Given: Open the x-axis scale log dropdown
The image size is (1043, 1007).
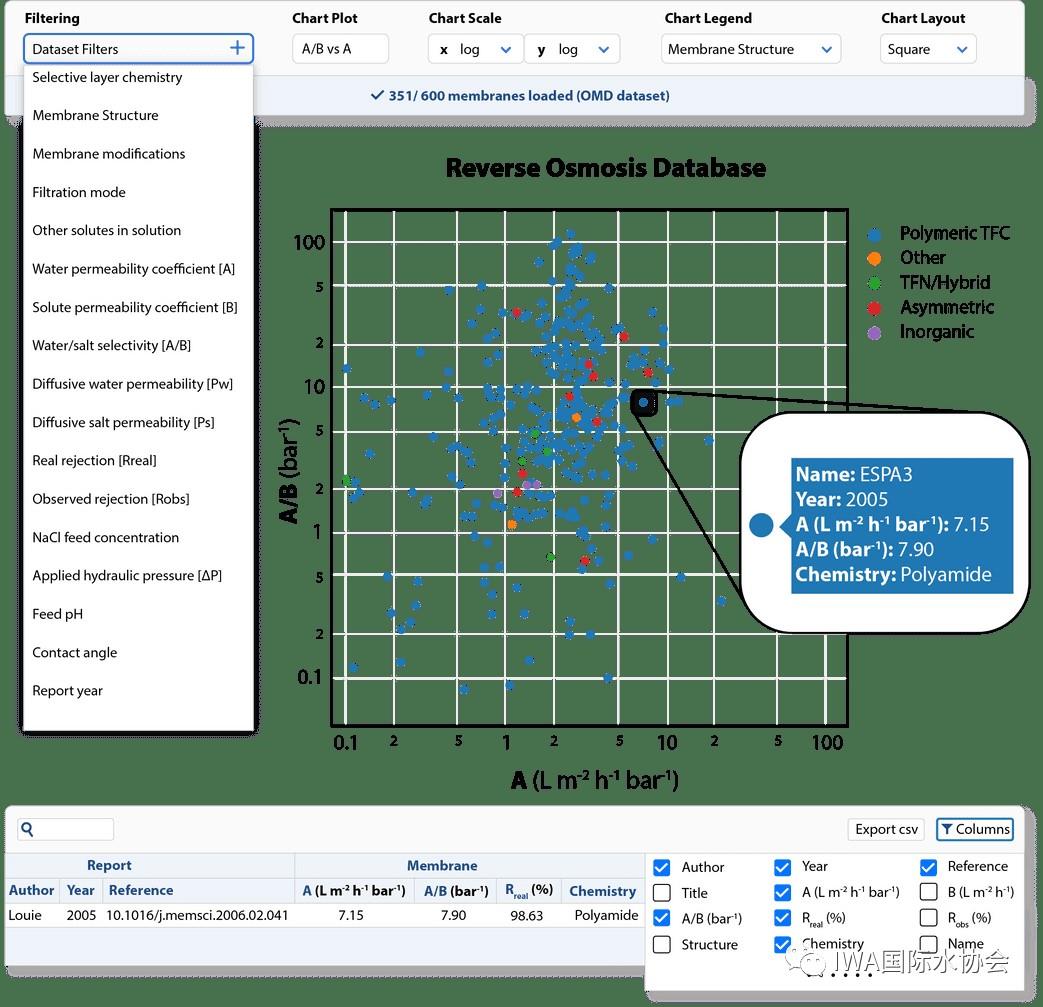Looking at the screenshot, I should click(x=475, y=49).
